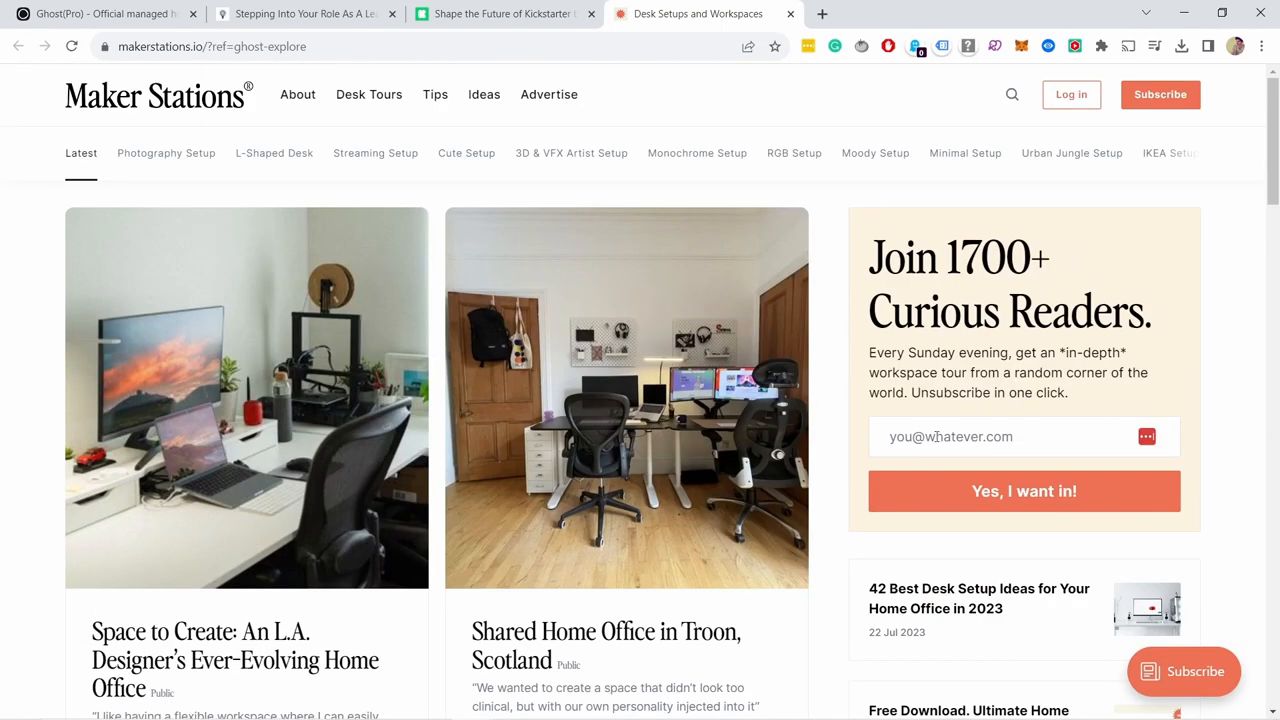This screenshot has height=720, width=1280.
Task: Open the Shared Home Office in Troon thumbnail
Action: (626, 398)
